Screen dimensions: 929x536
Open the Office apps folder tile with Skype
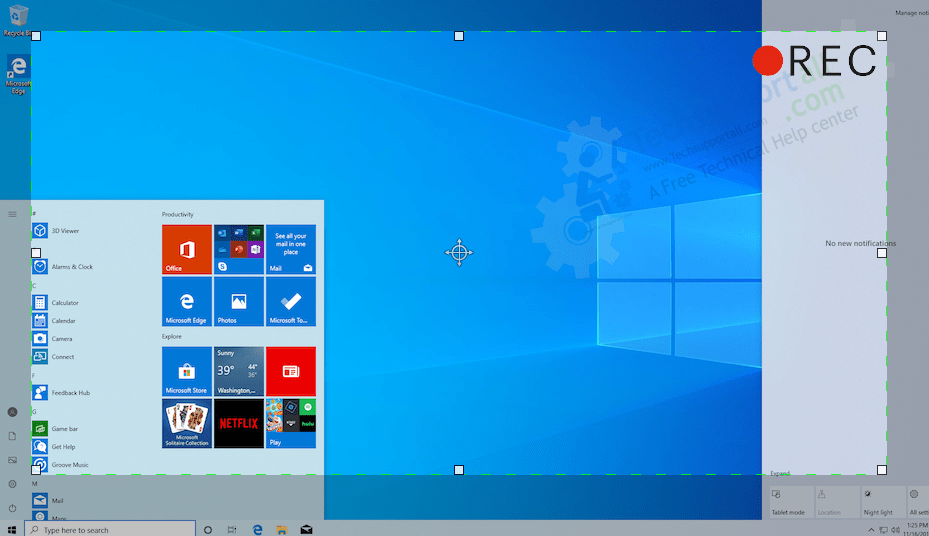click(239, 249)
